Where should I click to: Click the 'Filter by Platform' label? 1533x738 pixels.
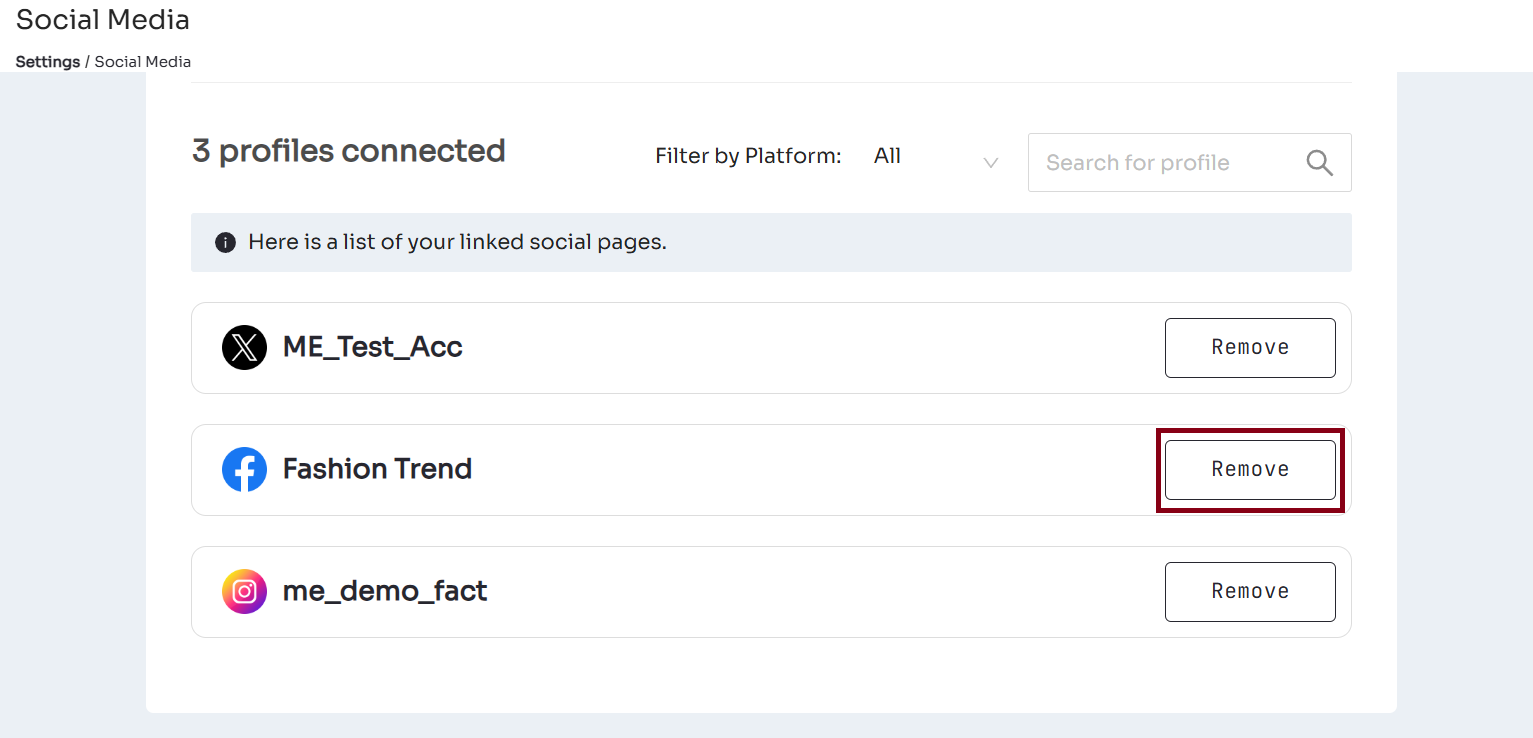coord(747,157)
